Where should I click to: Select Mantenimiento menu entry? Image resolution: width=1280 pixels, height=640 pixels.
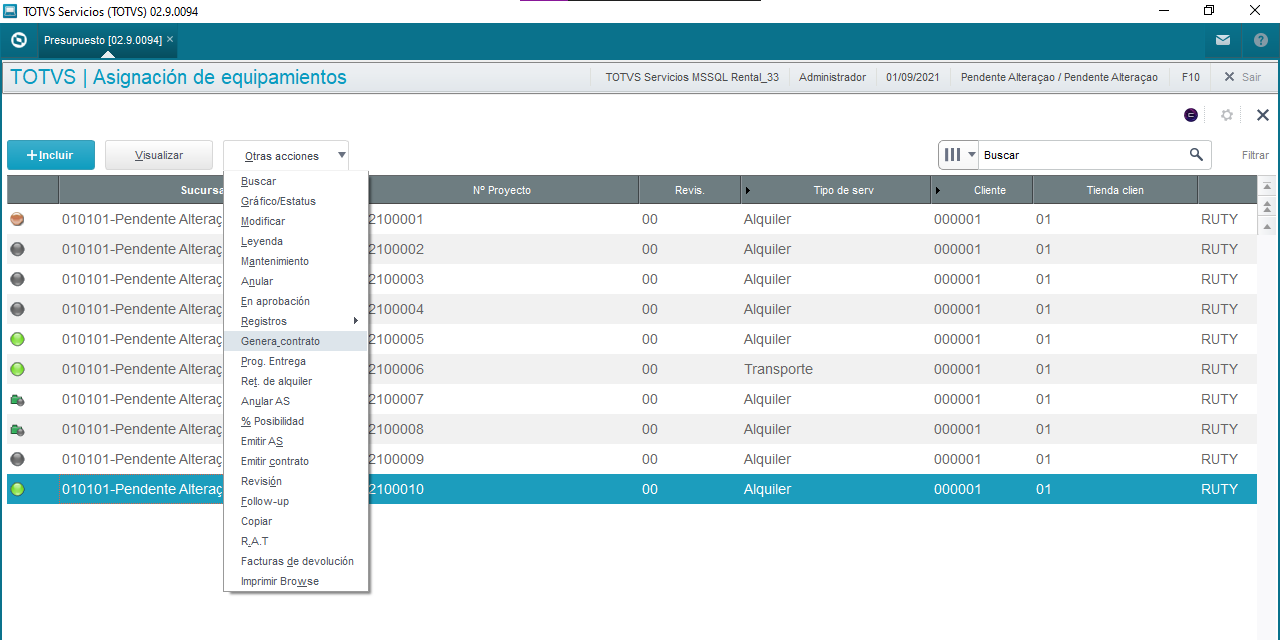tap(296, 261)
